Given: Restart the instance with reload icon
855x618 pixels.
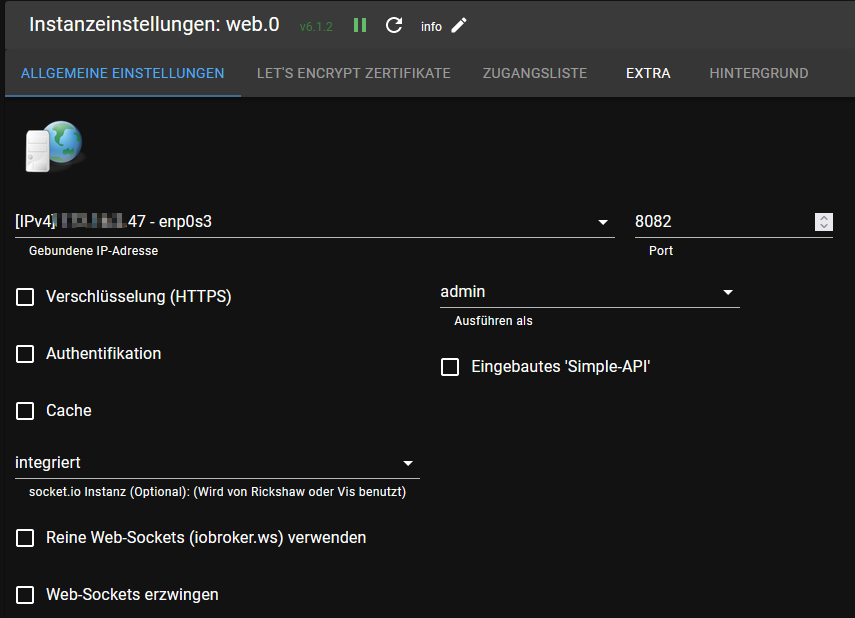Looking at the screenshot, I should tap(394, 26).
